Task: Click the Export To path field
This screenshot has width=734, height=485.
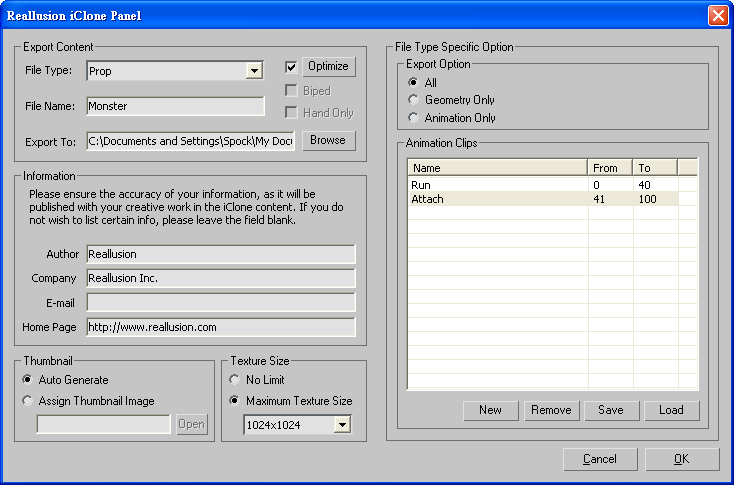Action: click(191, 141)
